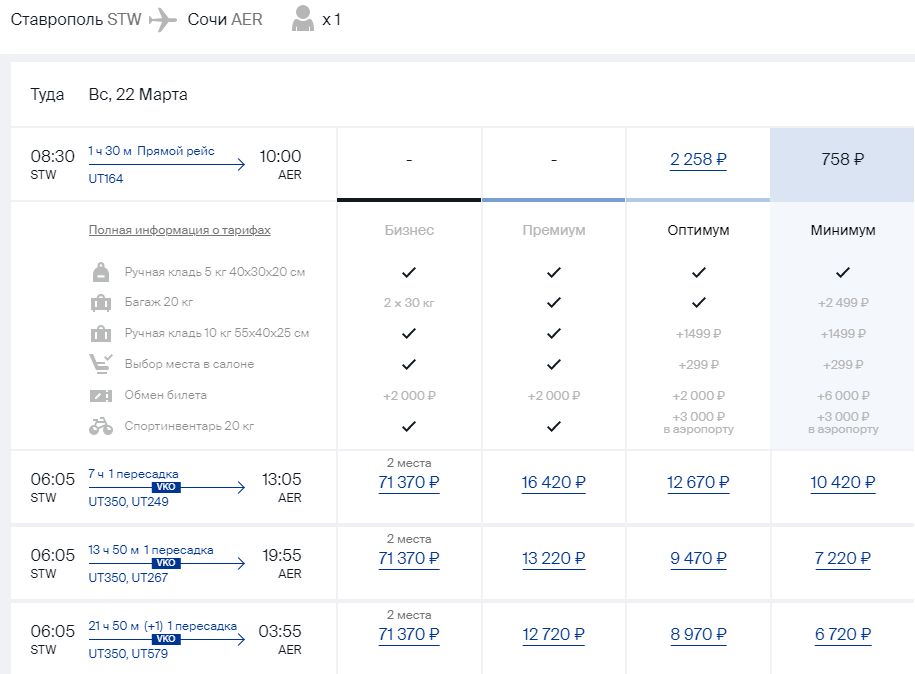Click the passenger silhouette icon
Image resolution: width=915 pixels, height=674 pixels.
coord(302,19)
